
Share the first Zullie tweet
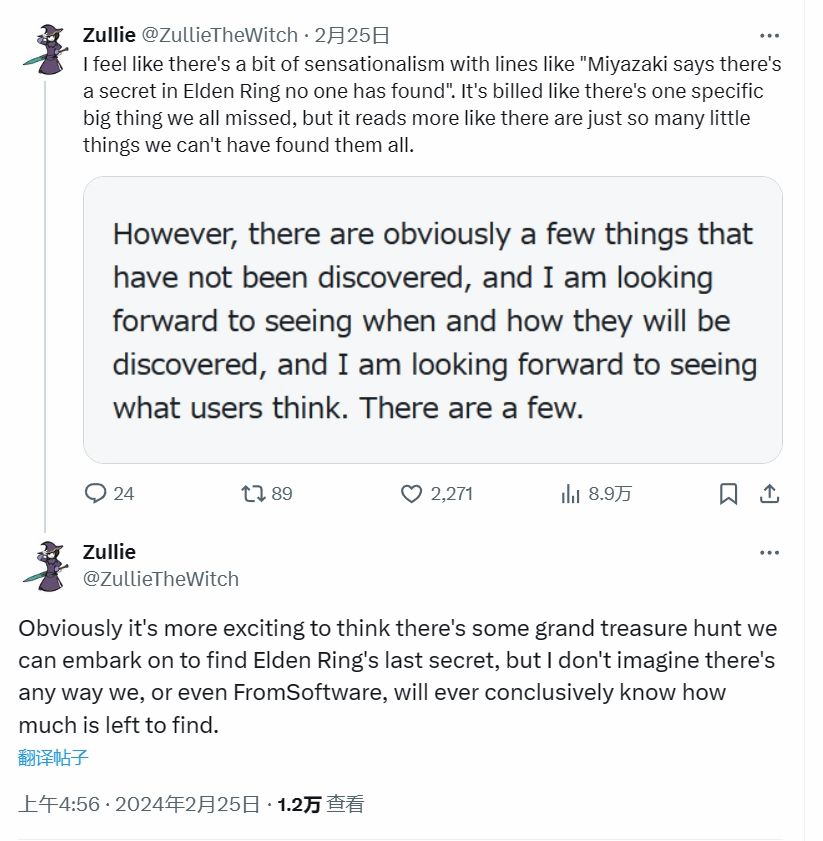[x=769, y=493]
